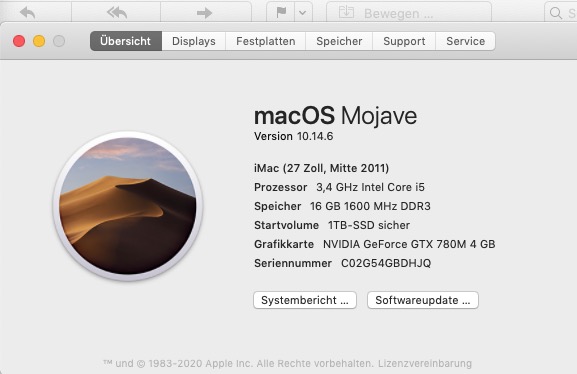Close the window with the red button
The height and width of the screenshot is (374, 577).
[19, 41]
